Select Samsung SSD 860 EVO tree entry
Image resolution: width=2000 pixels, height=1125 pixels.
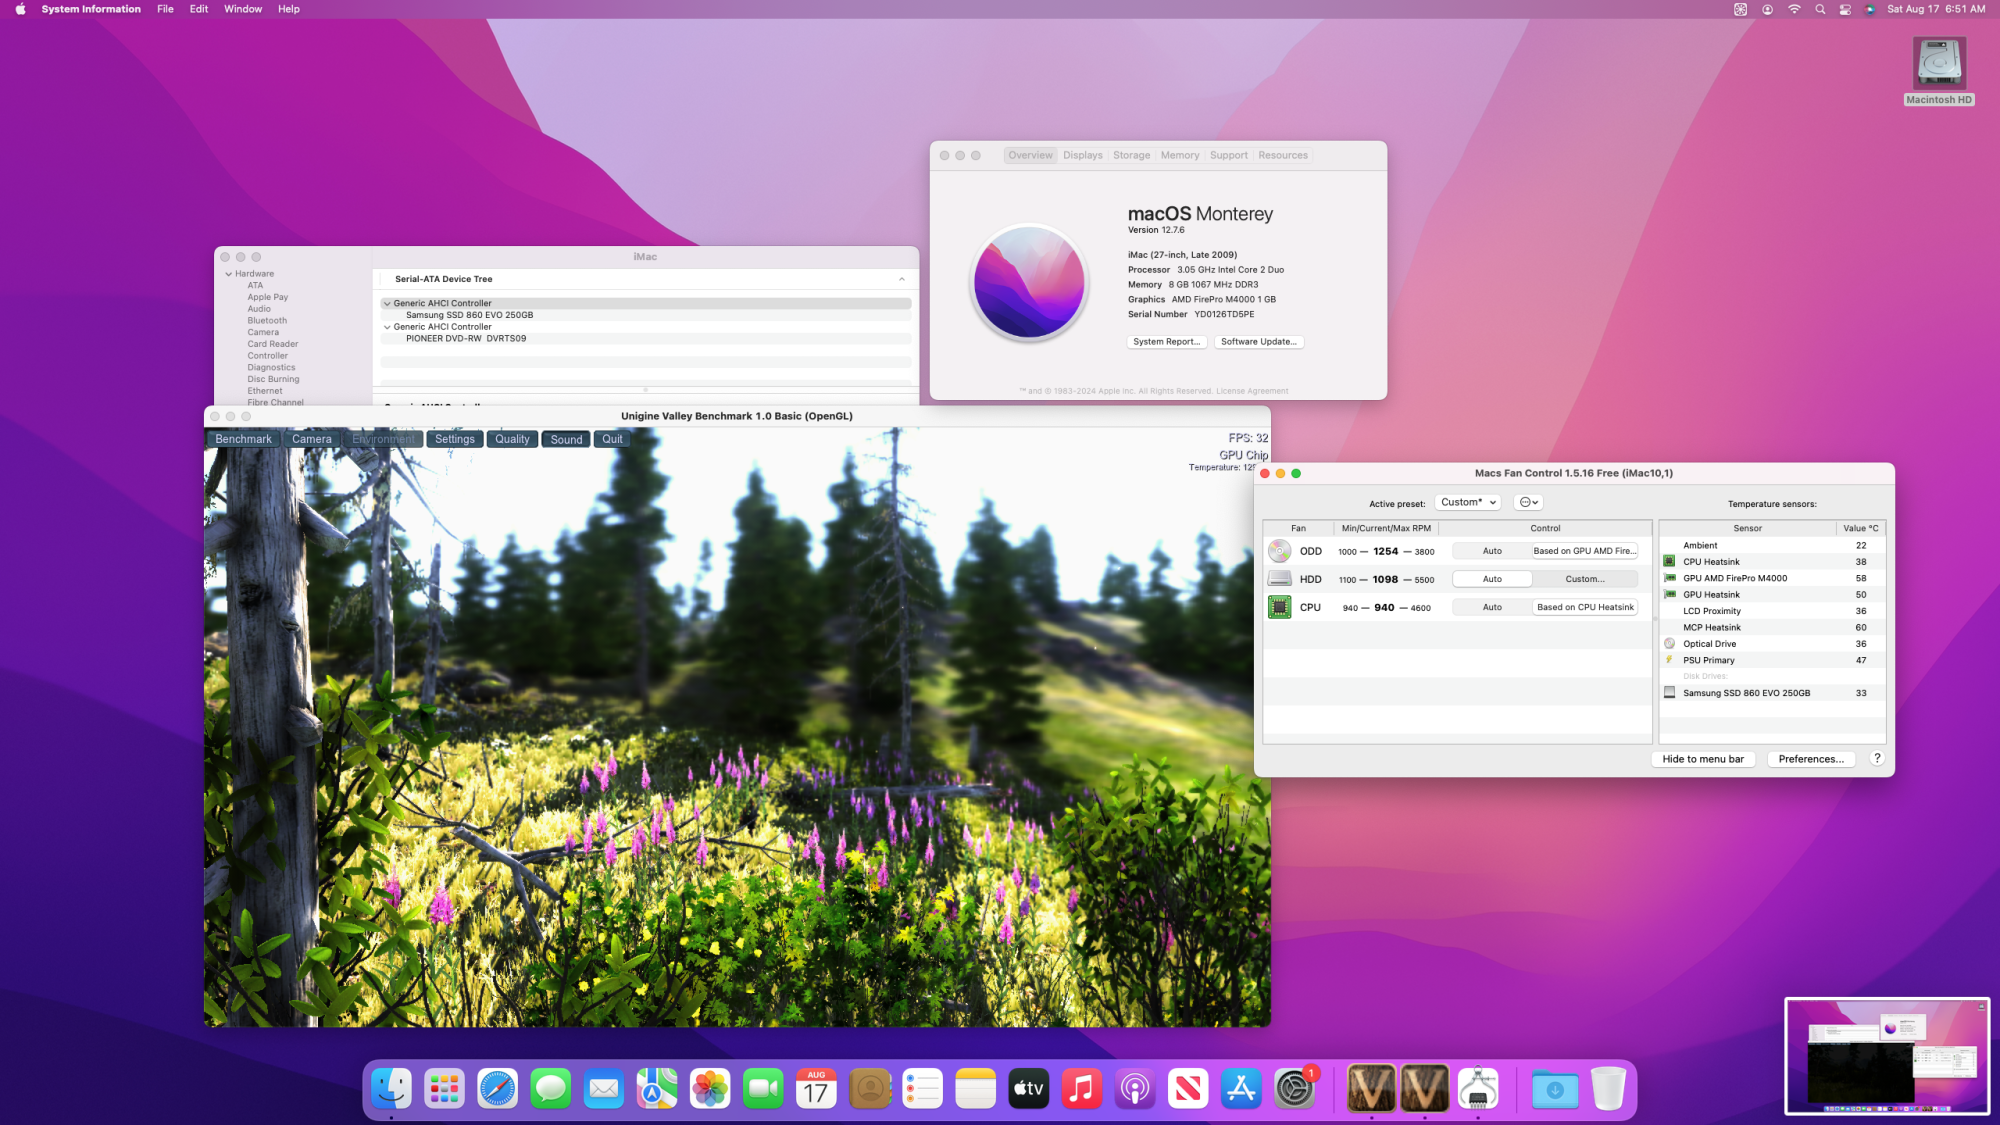[x=469, y=315]
